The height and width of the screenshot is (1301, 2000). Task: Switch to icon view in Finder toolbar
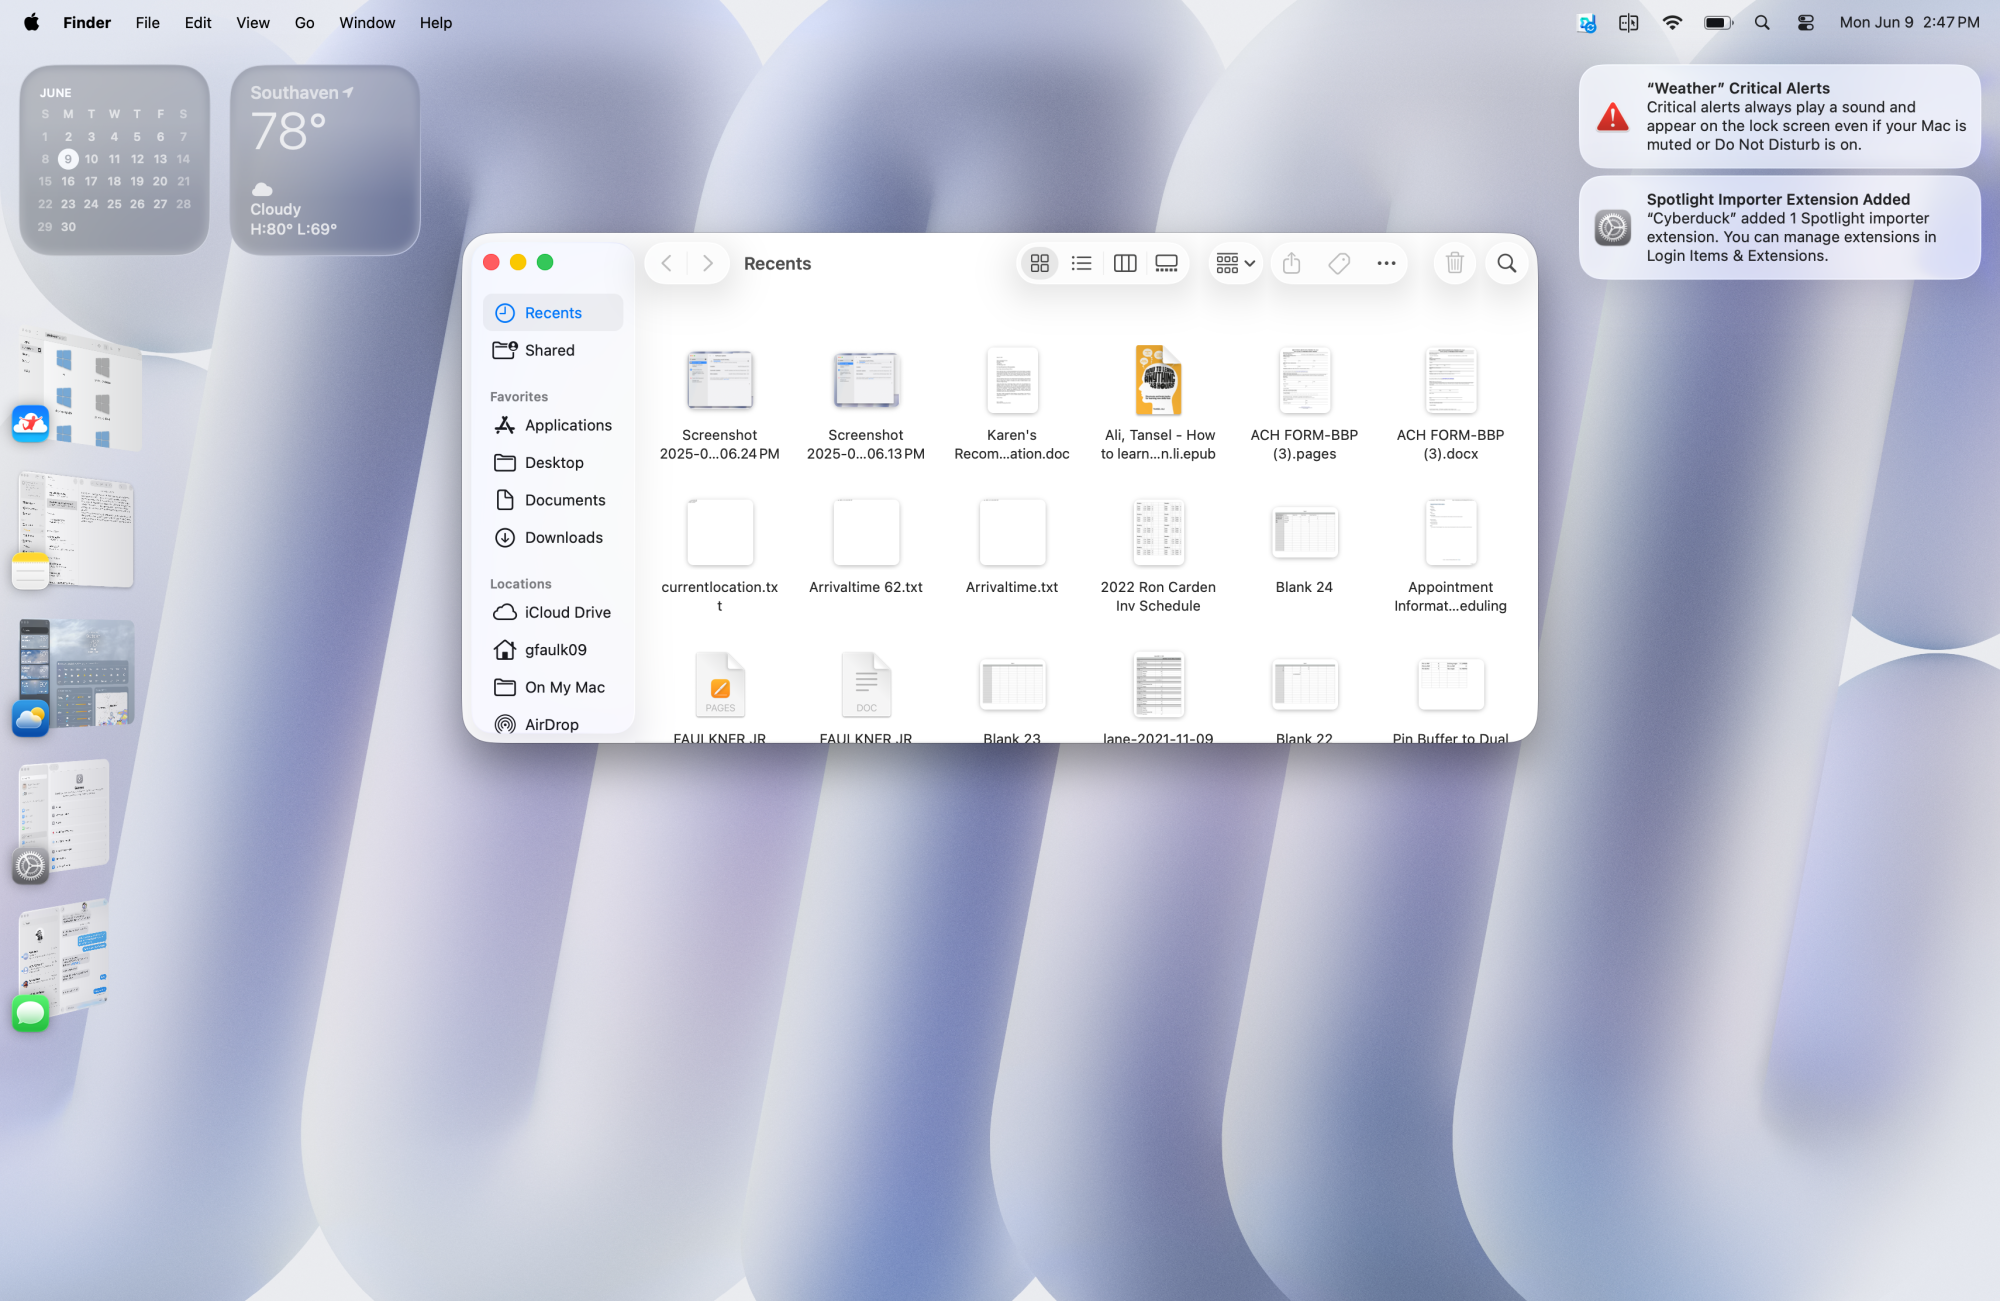(x=1040, y=263)
